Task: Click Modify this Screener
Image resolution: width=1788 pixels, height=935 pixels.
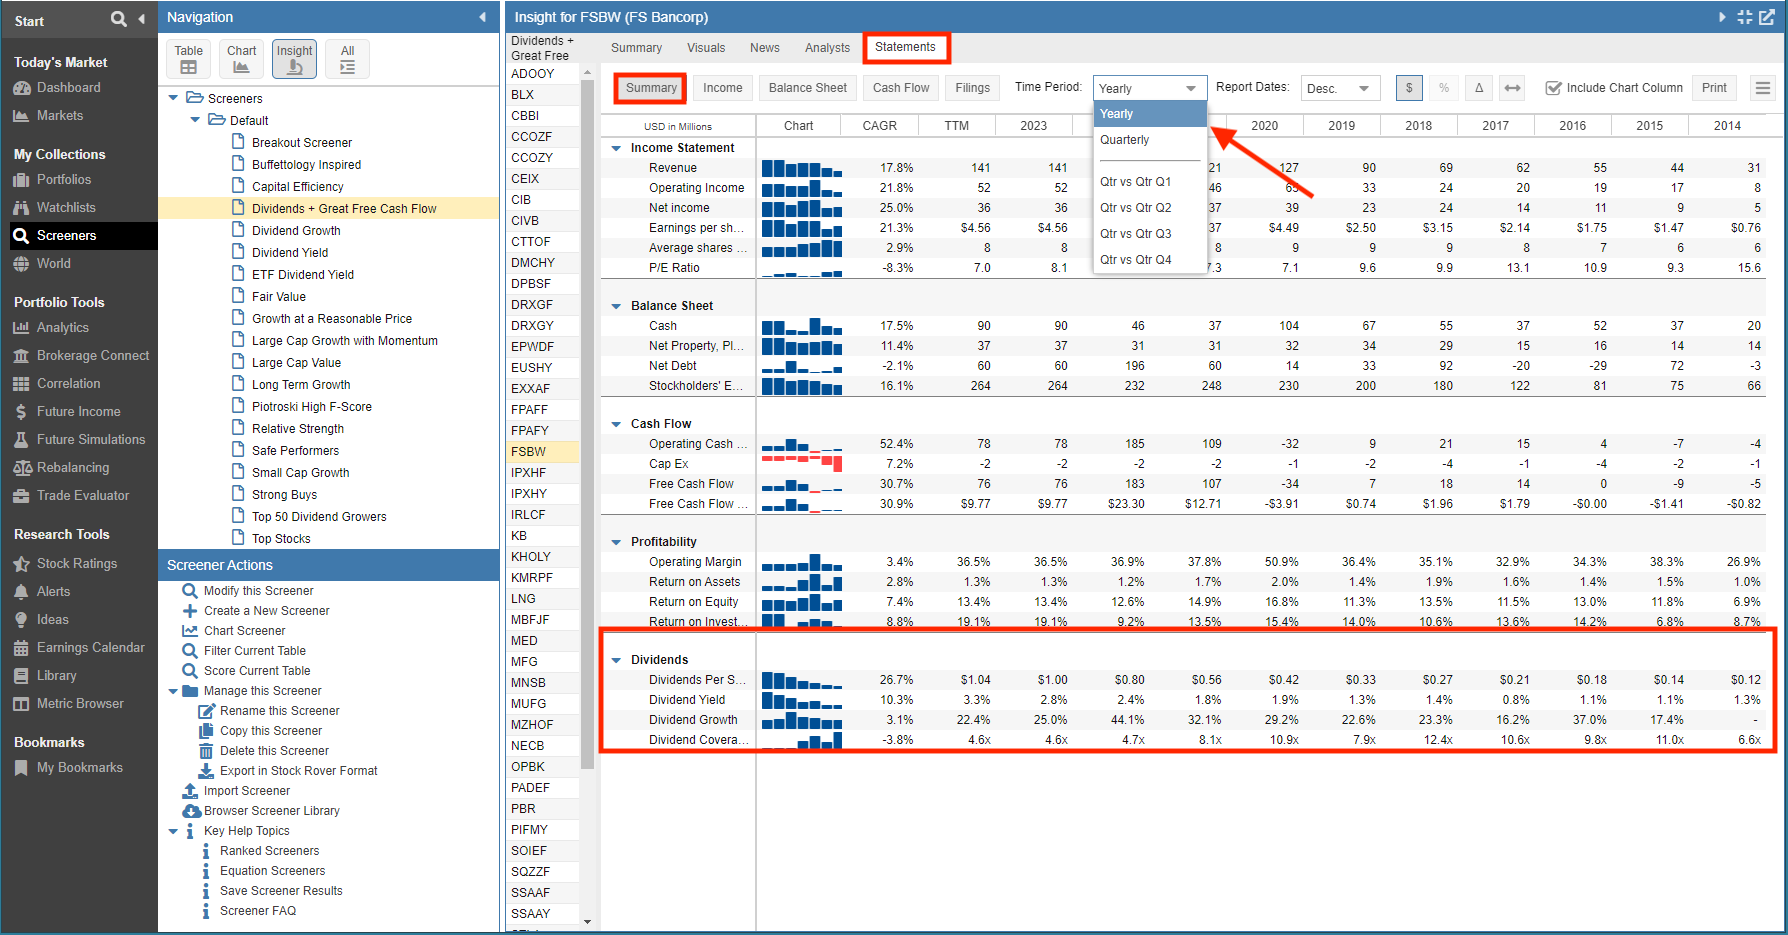Action: [258, 591]
